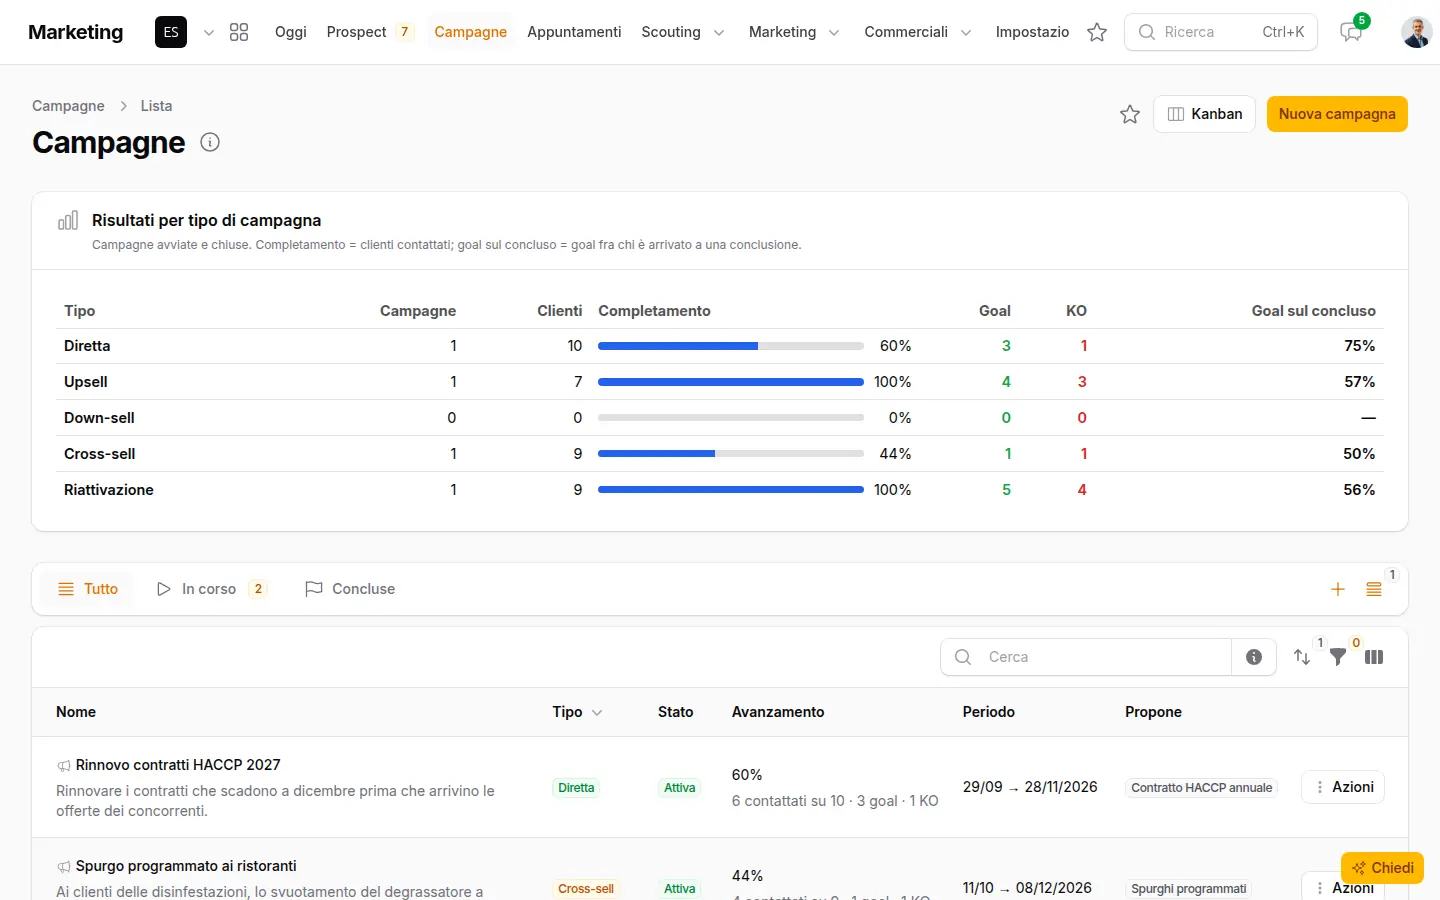Screen dimensions: 1440x900
Task: Focus the Ricerca global search field
Action: (x=1221, y=32)
